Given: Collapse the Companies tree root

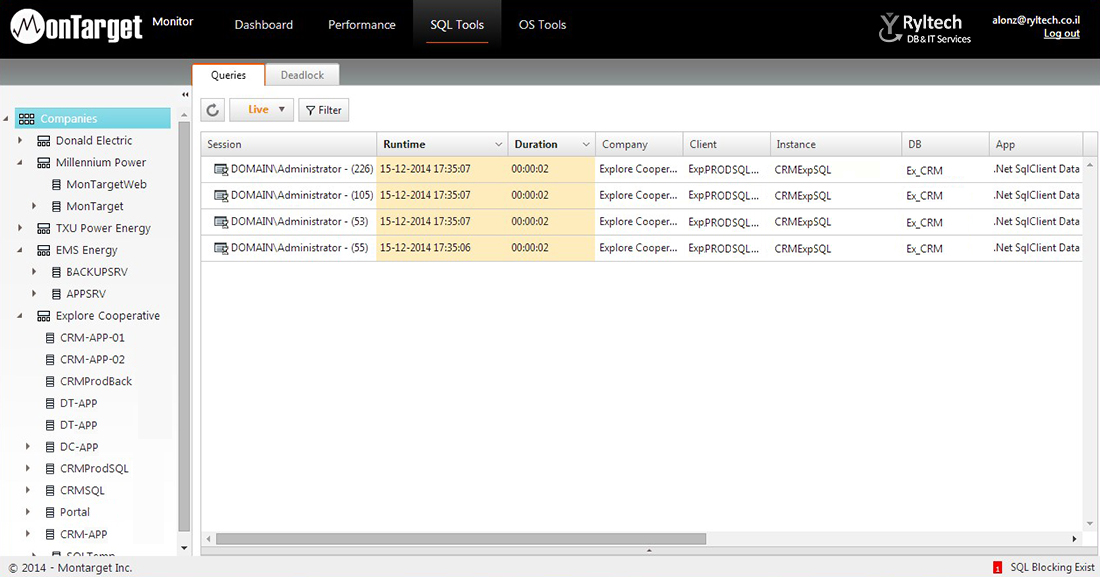Looking at the screenshot, I should 6,119.
